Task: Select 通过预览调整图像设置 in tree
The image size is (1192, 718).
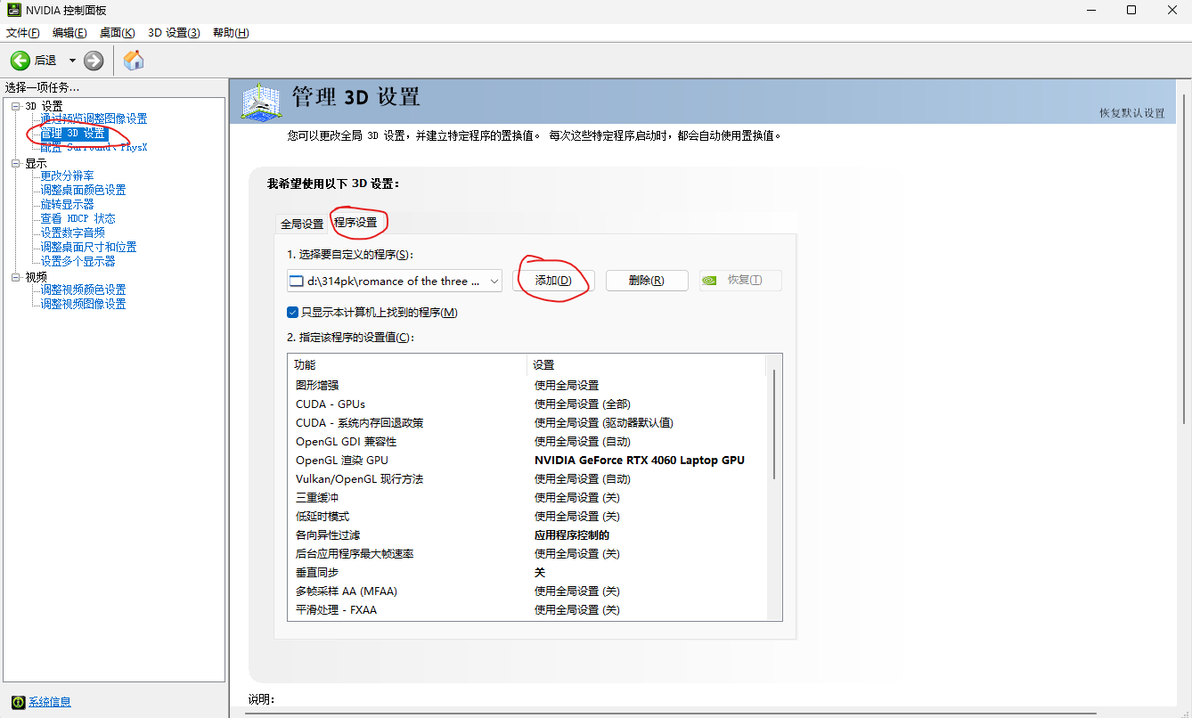Action: point(94,119)
